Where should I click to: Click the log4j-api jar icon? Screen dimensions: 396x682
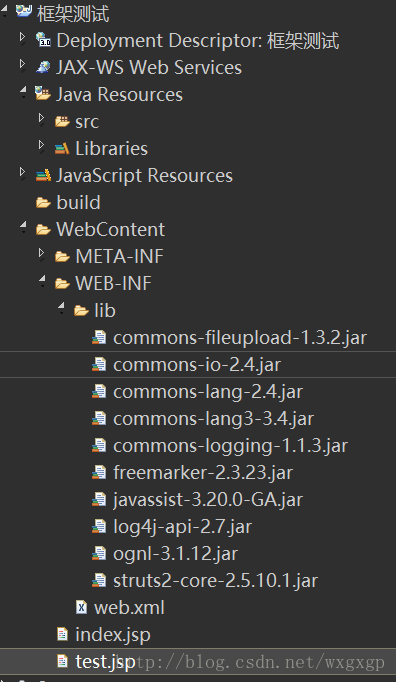tap(99, 526)
